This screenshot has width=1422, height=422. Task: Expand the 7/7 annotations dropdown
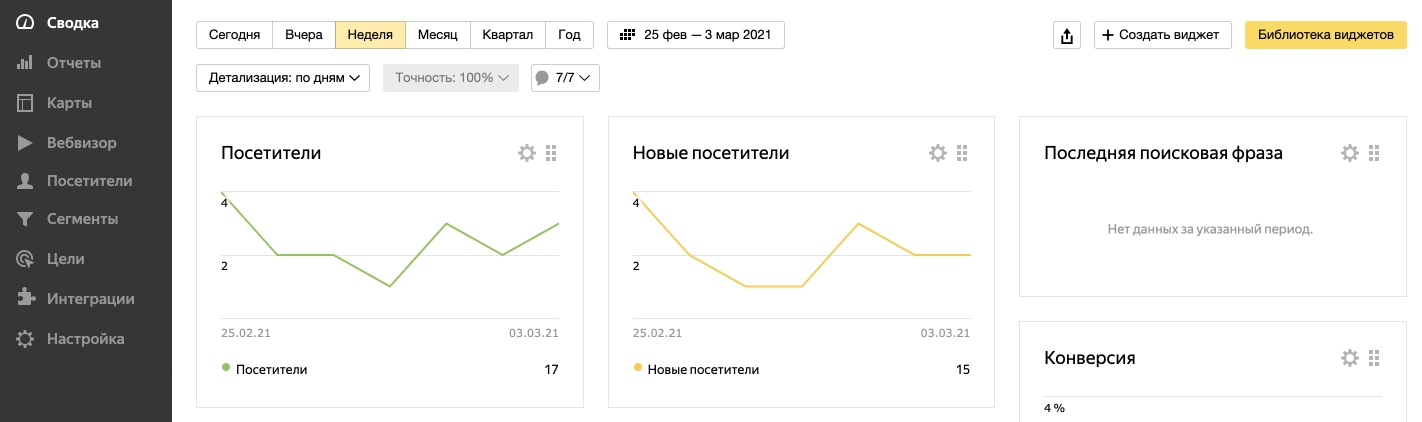pos(565,78)
